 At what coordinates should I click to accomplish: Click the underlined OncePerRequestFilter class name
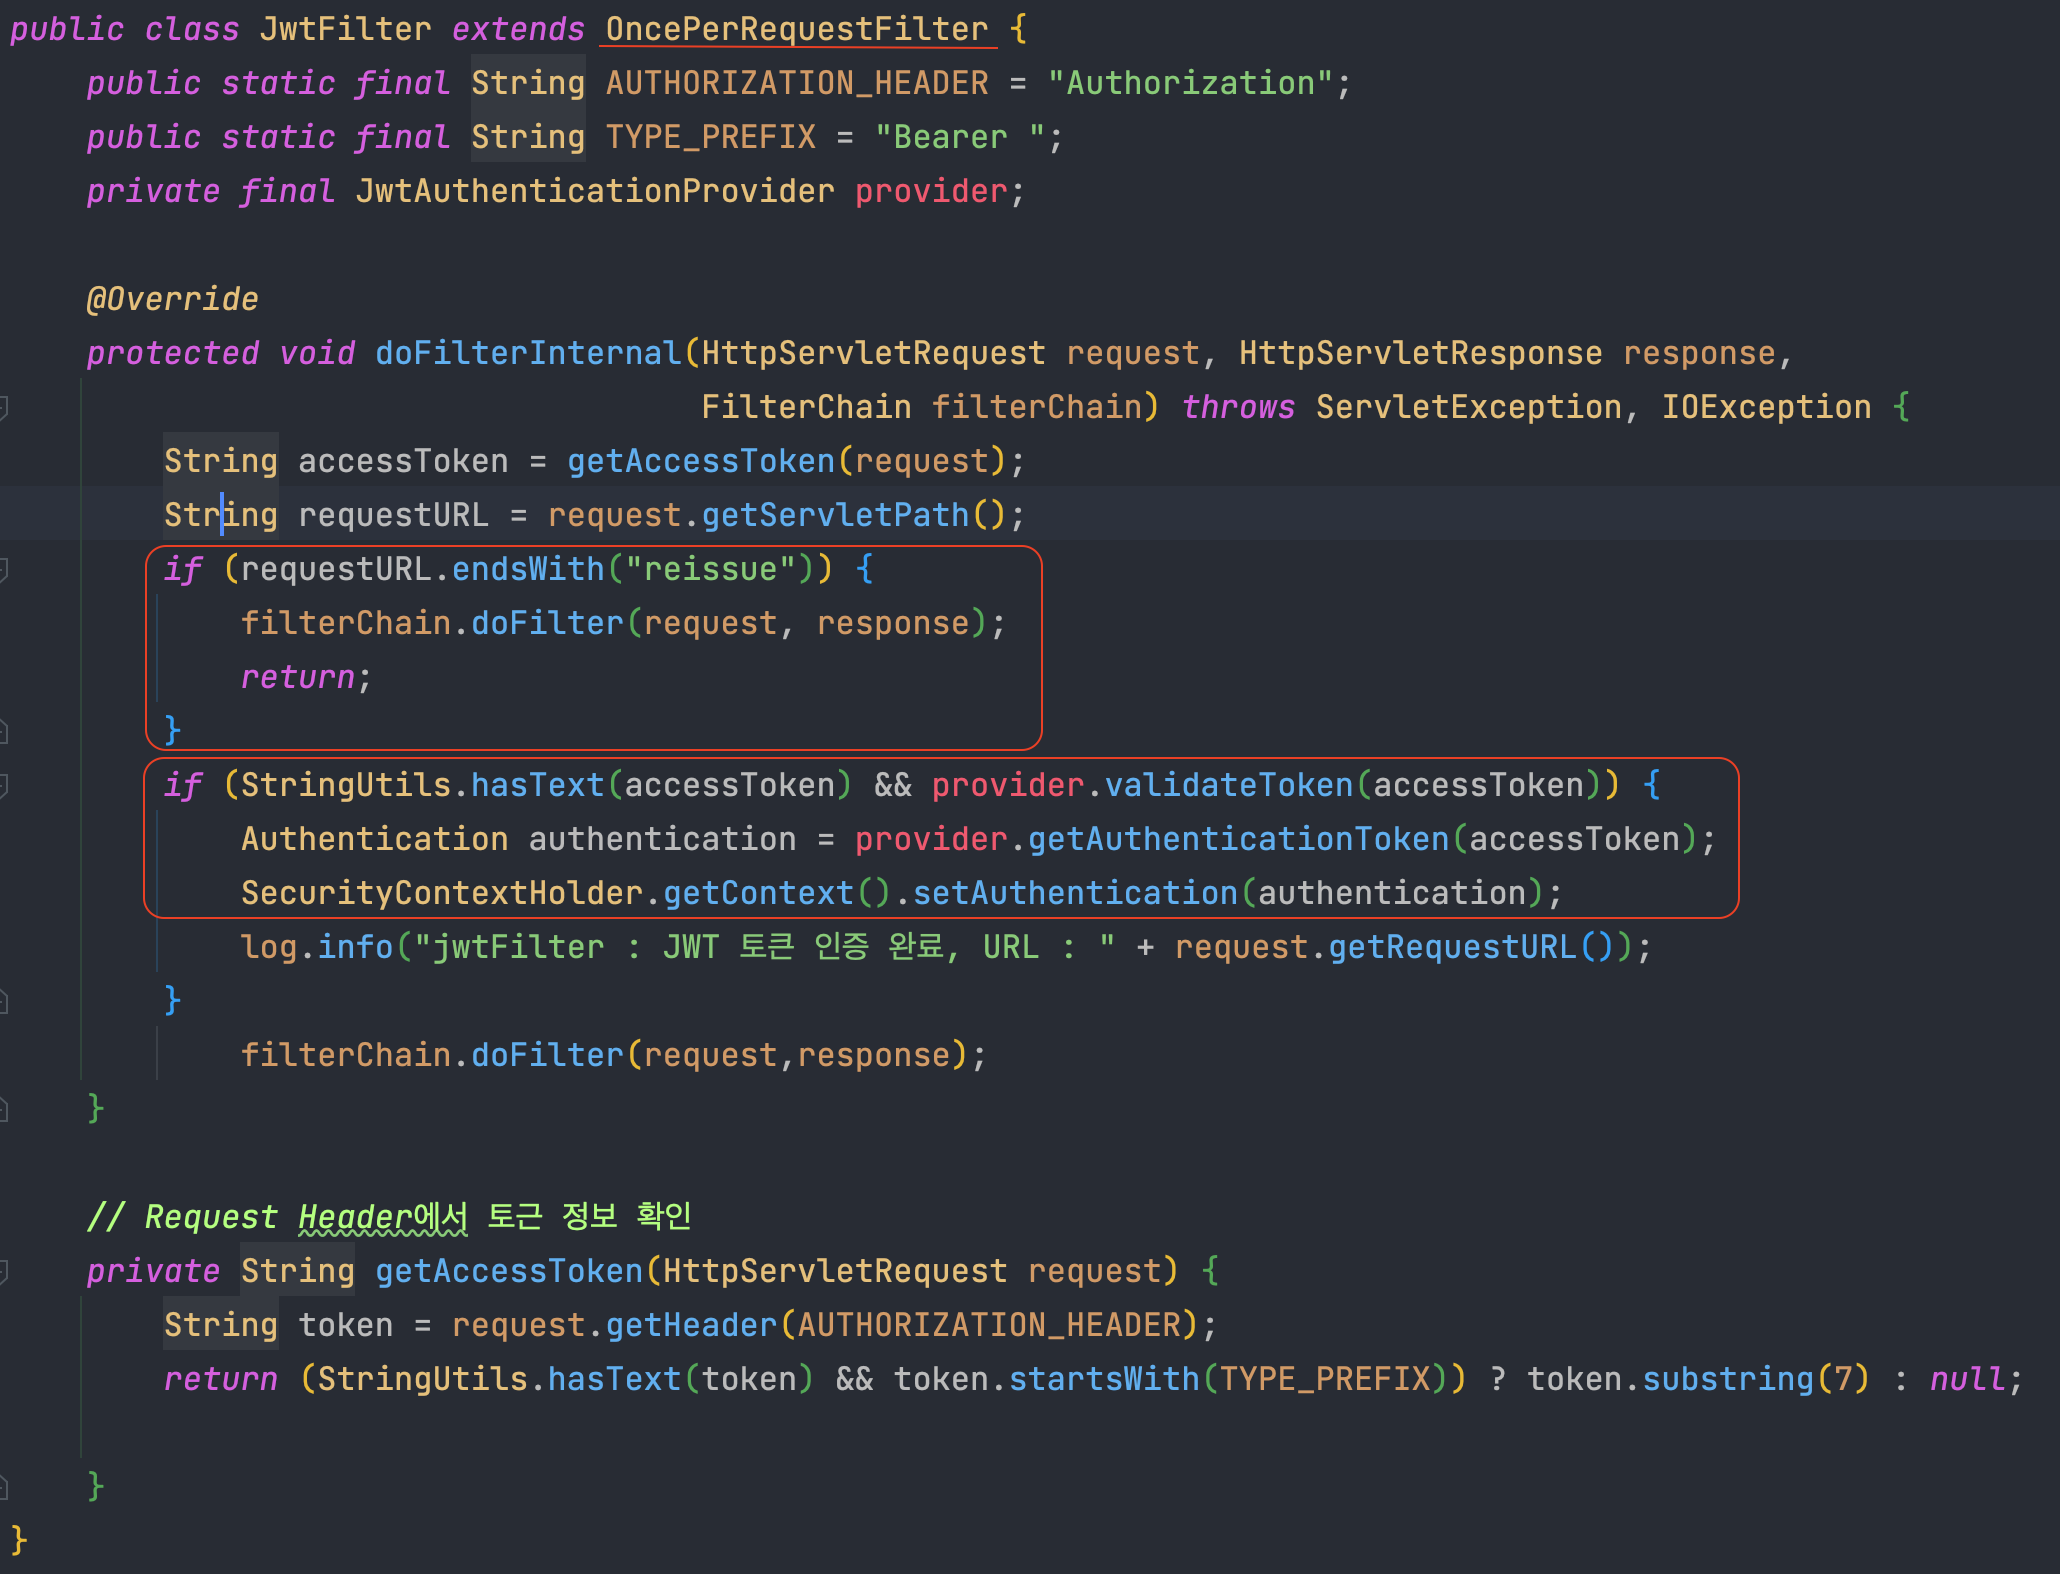pyautogui.click(x=796, y=29)
